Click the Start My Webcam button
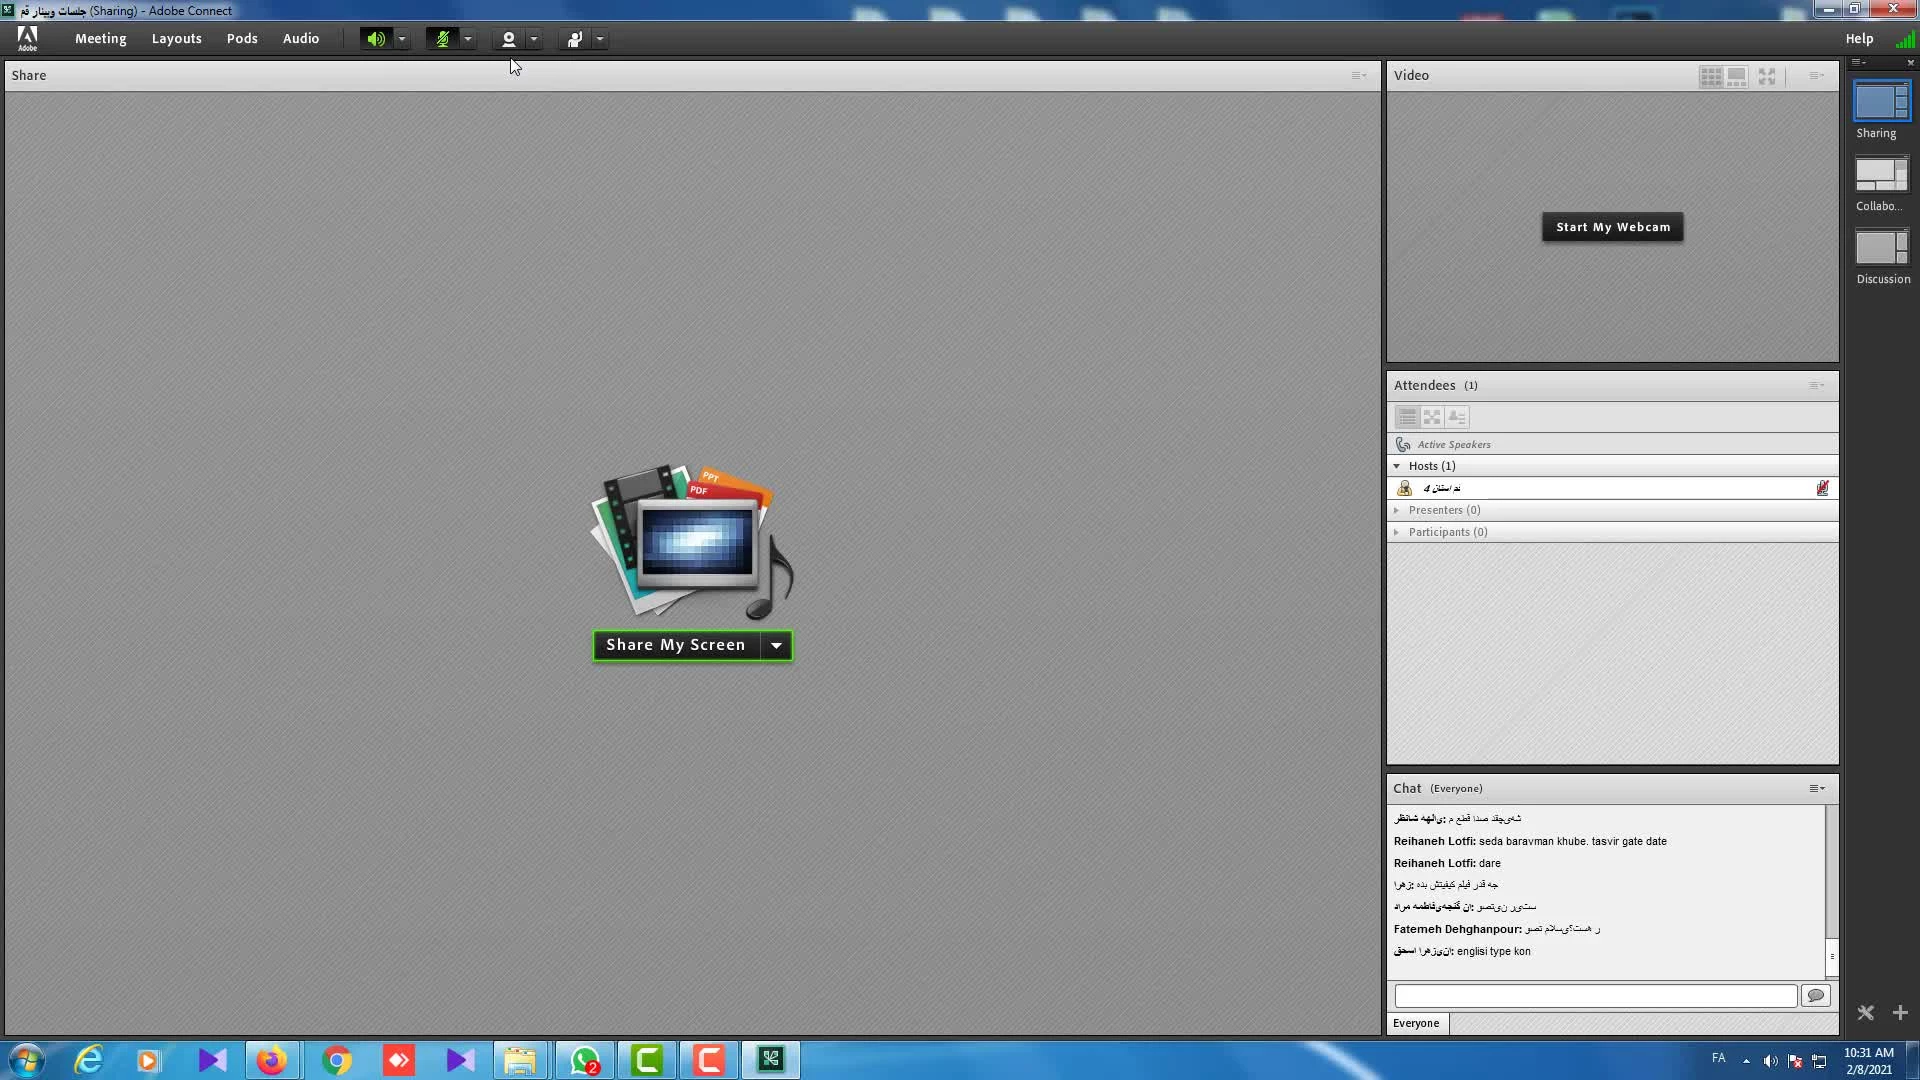Viewport: 1920px width, 1080px height. click(1612, 227)
